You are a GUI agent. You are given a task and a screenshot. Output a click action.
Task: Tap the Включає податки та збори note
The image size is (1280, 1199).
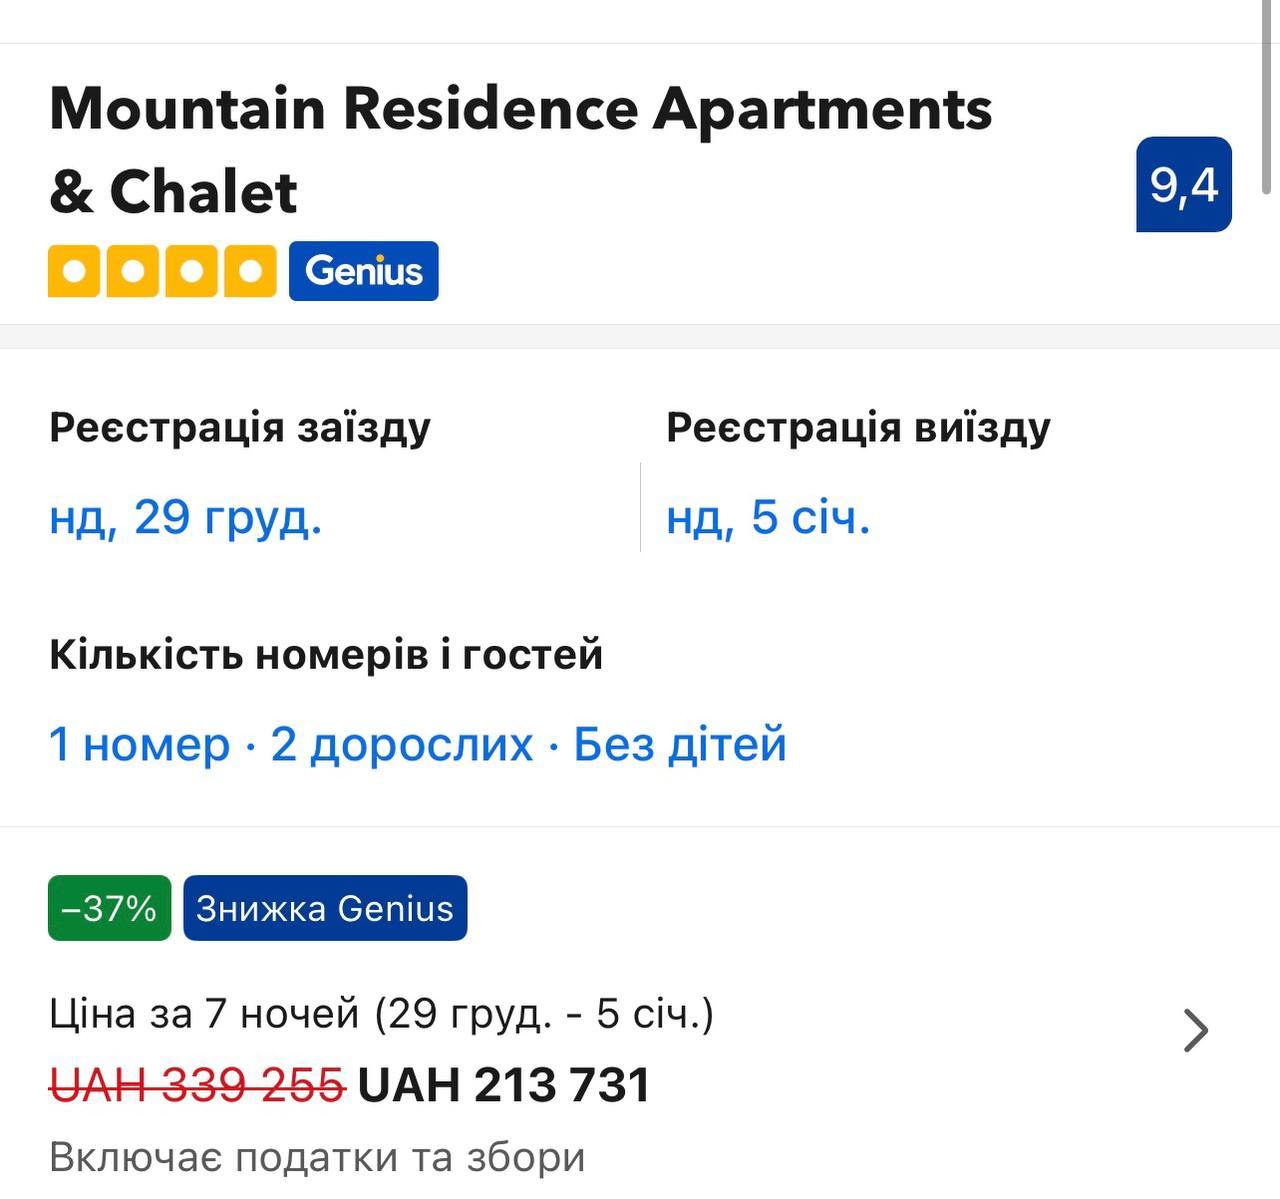[317, 1157]
